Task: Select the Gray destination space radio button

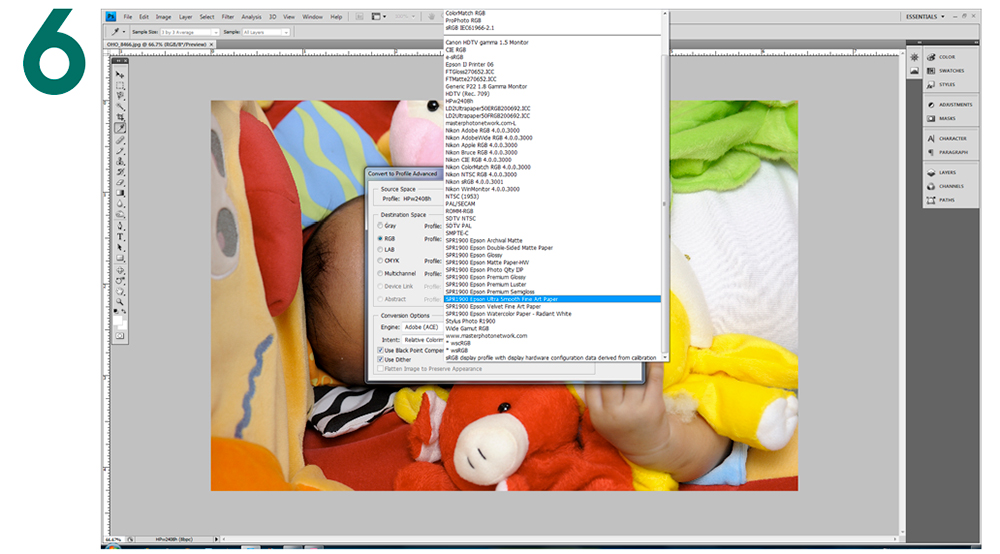Action: pos(380,226)
